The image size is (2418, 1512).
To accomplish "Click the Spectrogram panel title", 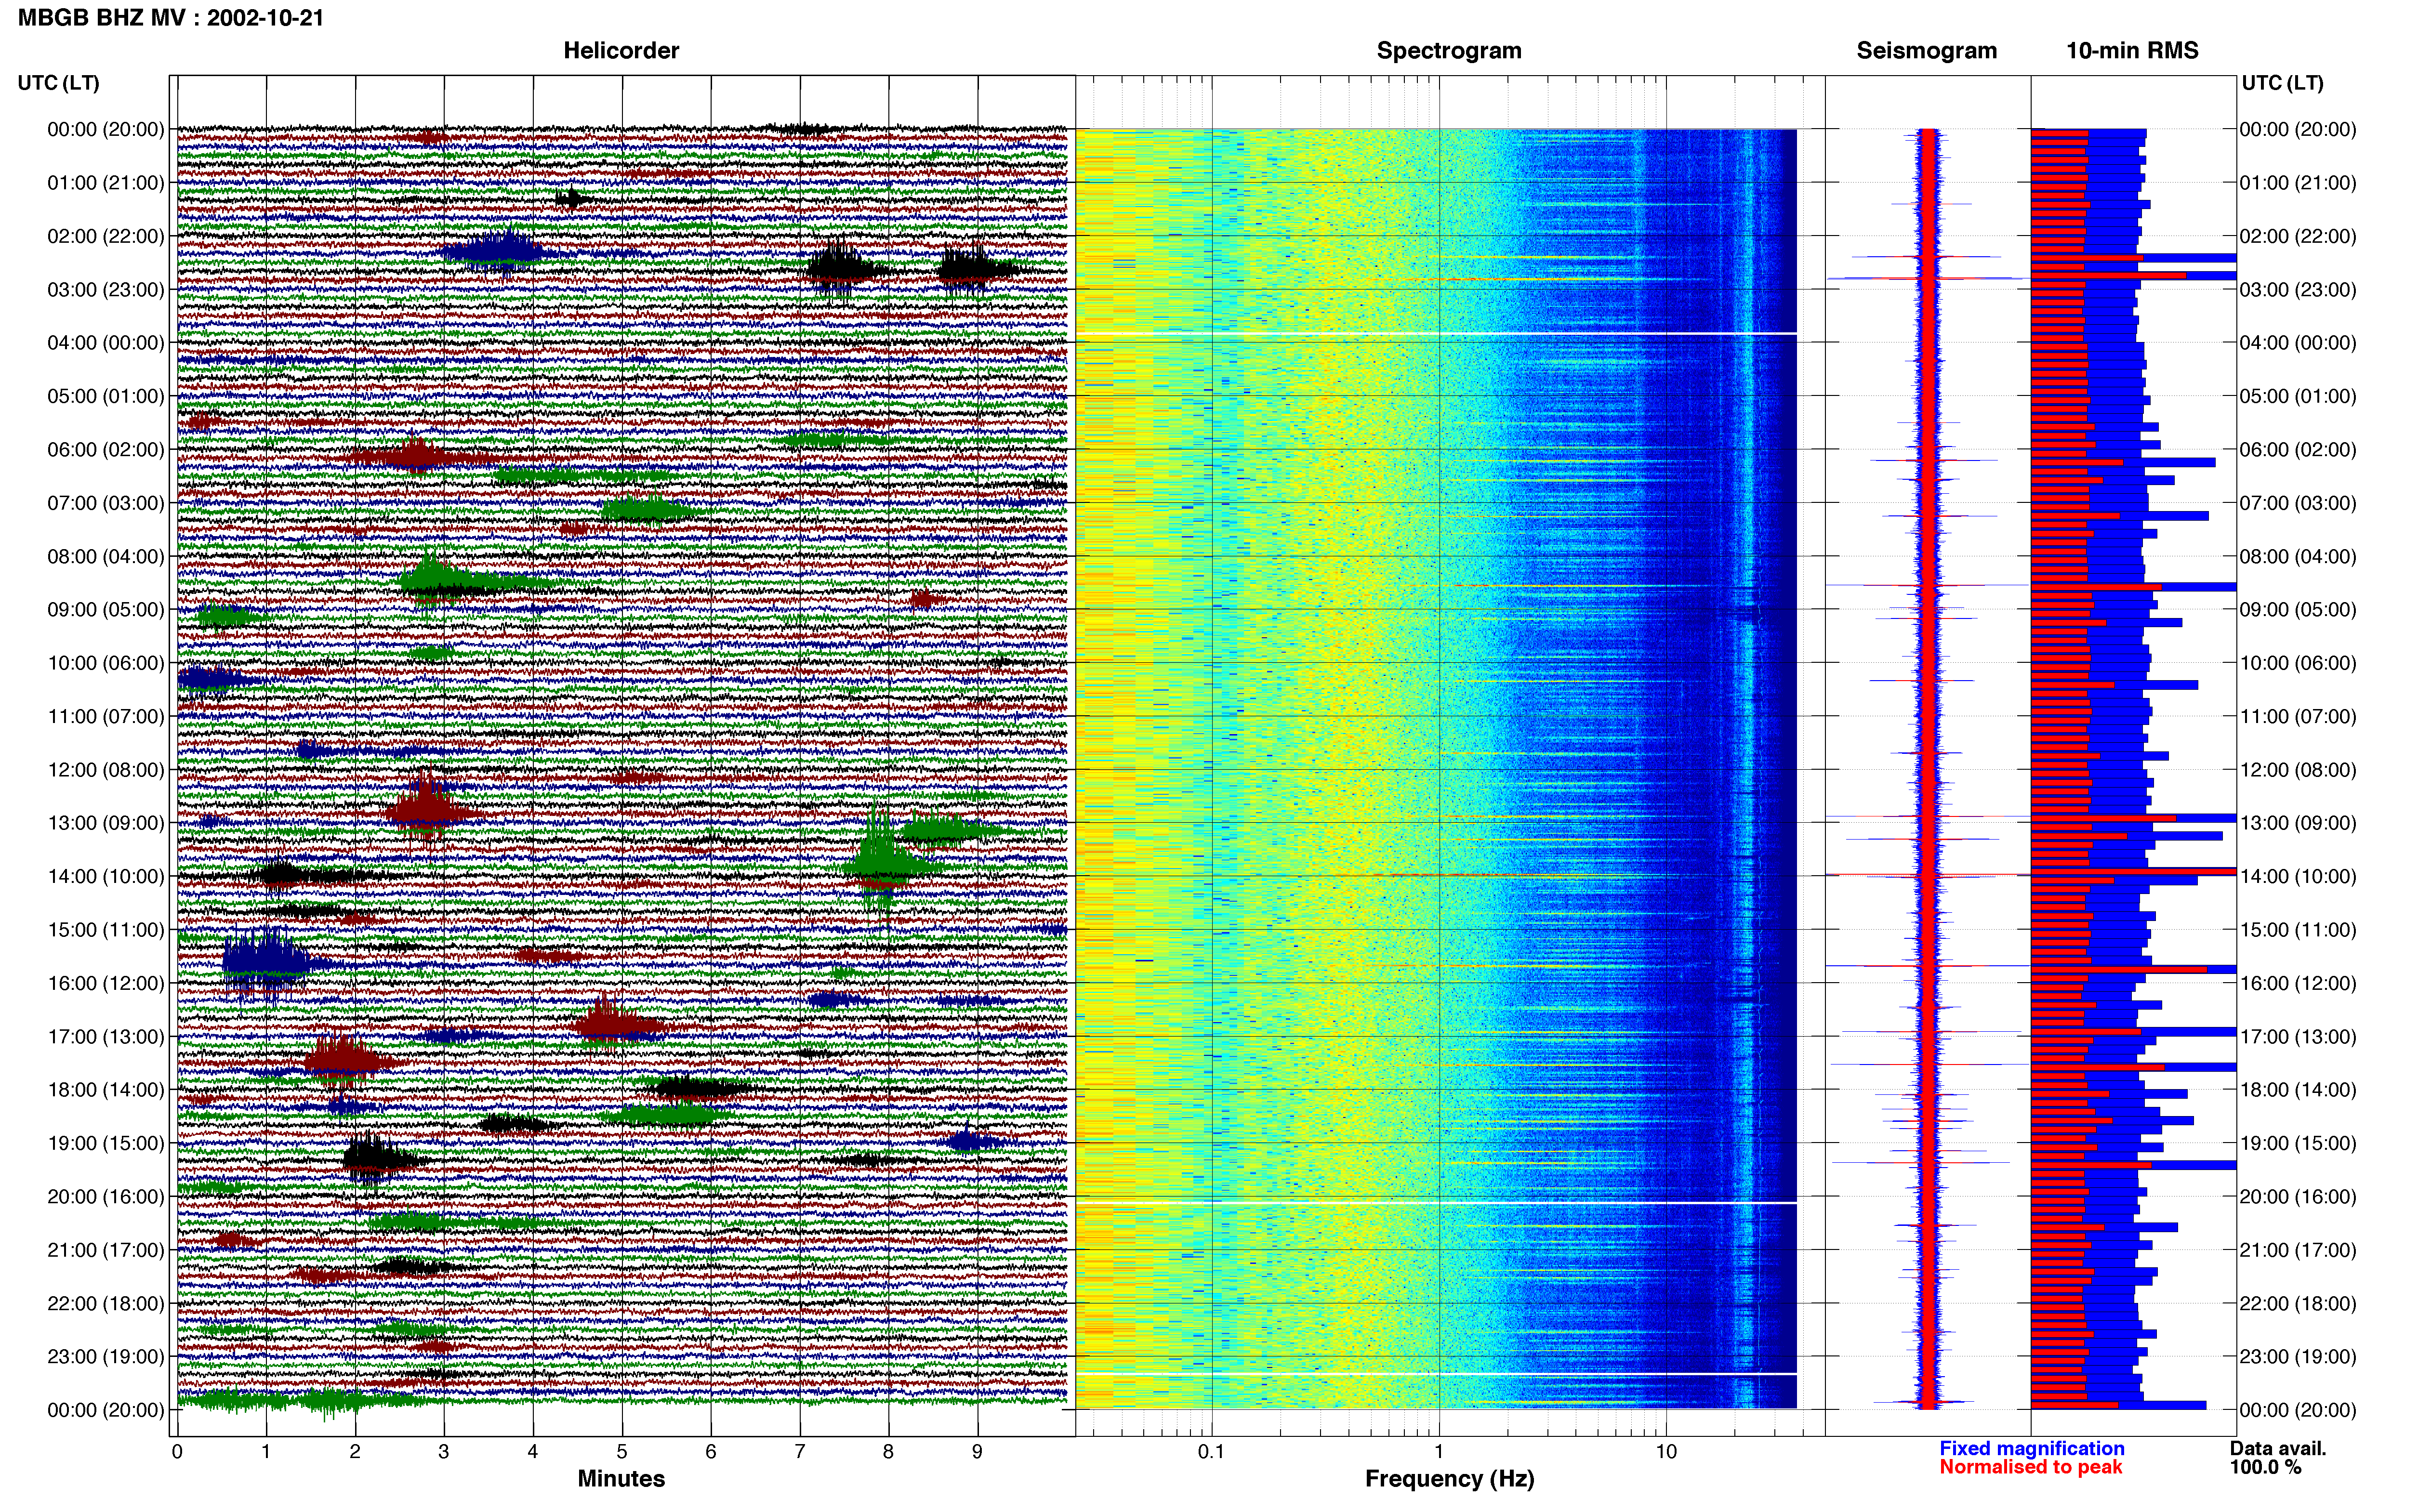I will pyautogui.click(x=1448, y=51).
